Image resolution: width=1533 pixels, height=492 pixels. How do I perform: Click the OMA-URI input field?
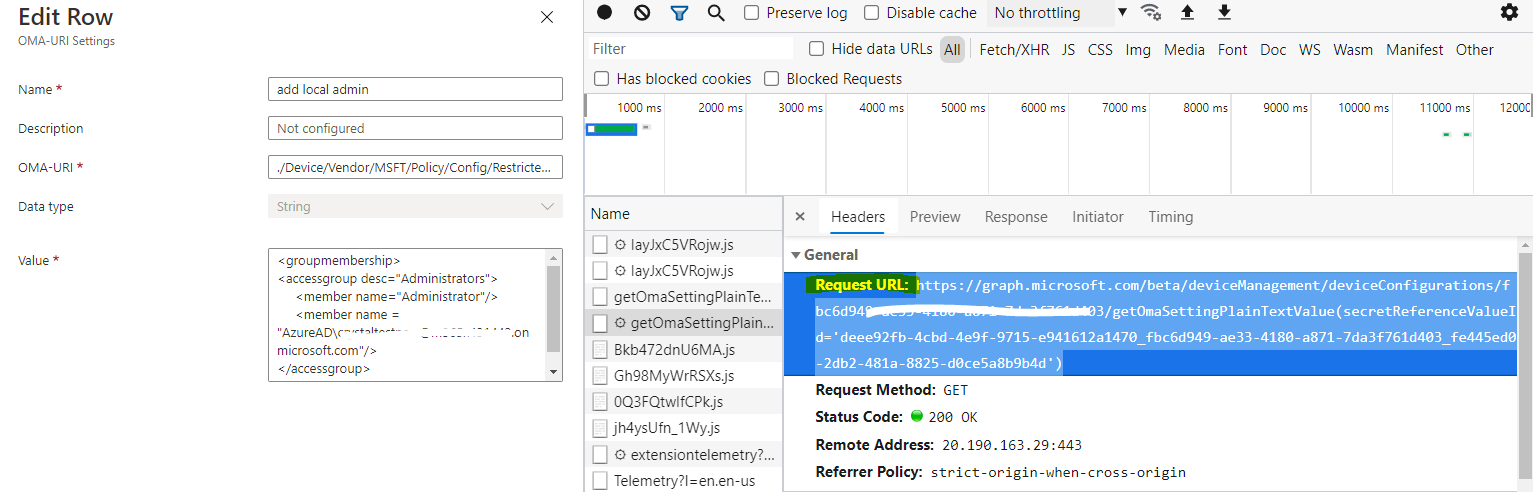415,167
